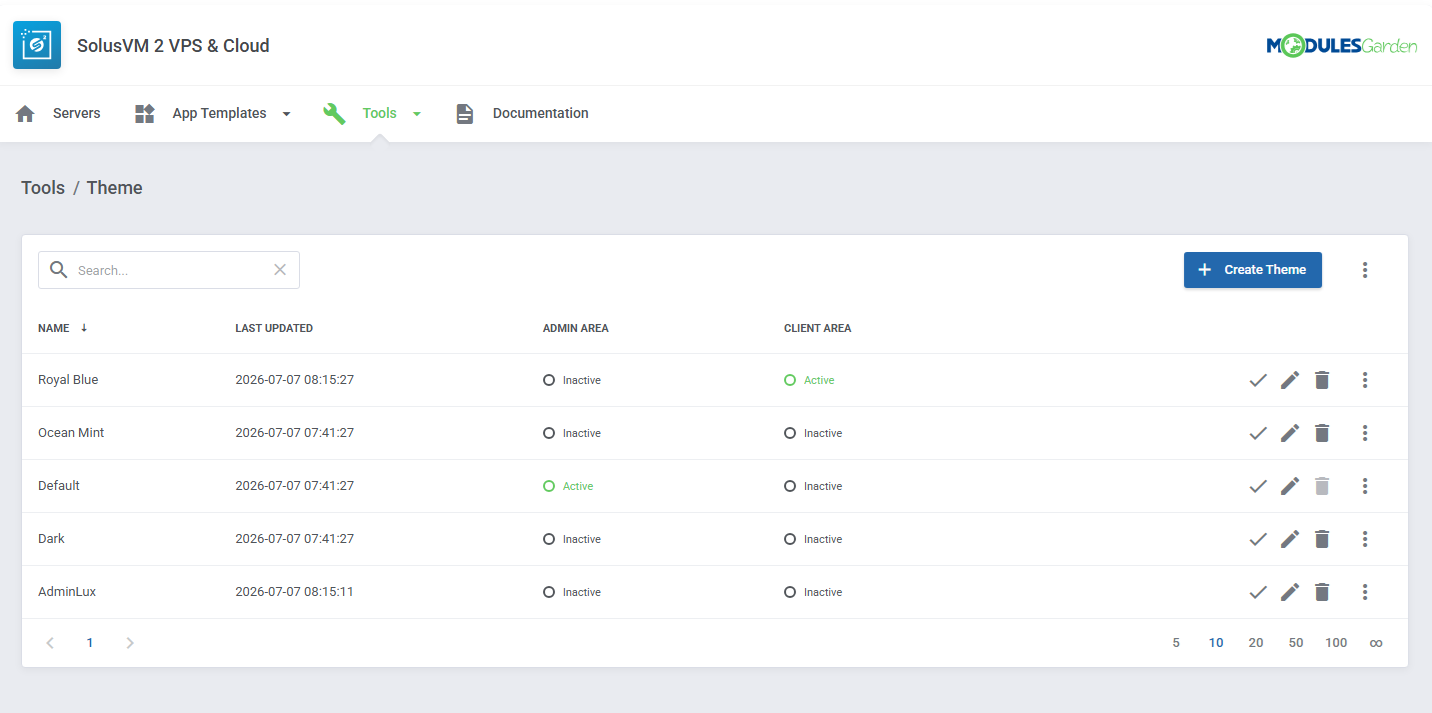
Task: Click the ModulesGarden logo
Action: [1341, 45]
